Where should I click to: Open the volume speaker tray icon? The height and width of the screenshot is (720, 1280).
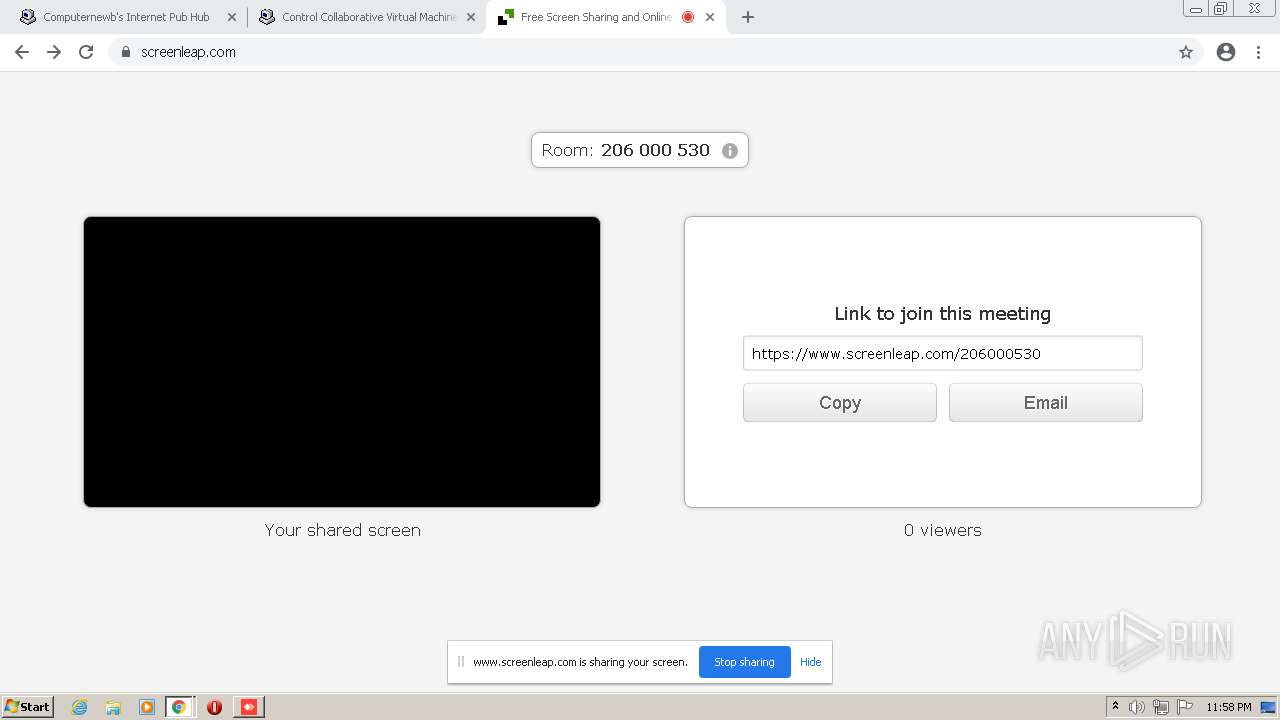pos(1137,707)
